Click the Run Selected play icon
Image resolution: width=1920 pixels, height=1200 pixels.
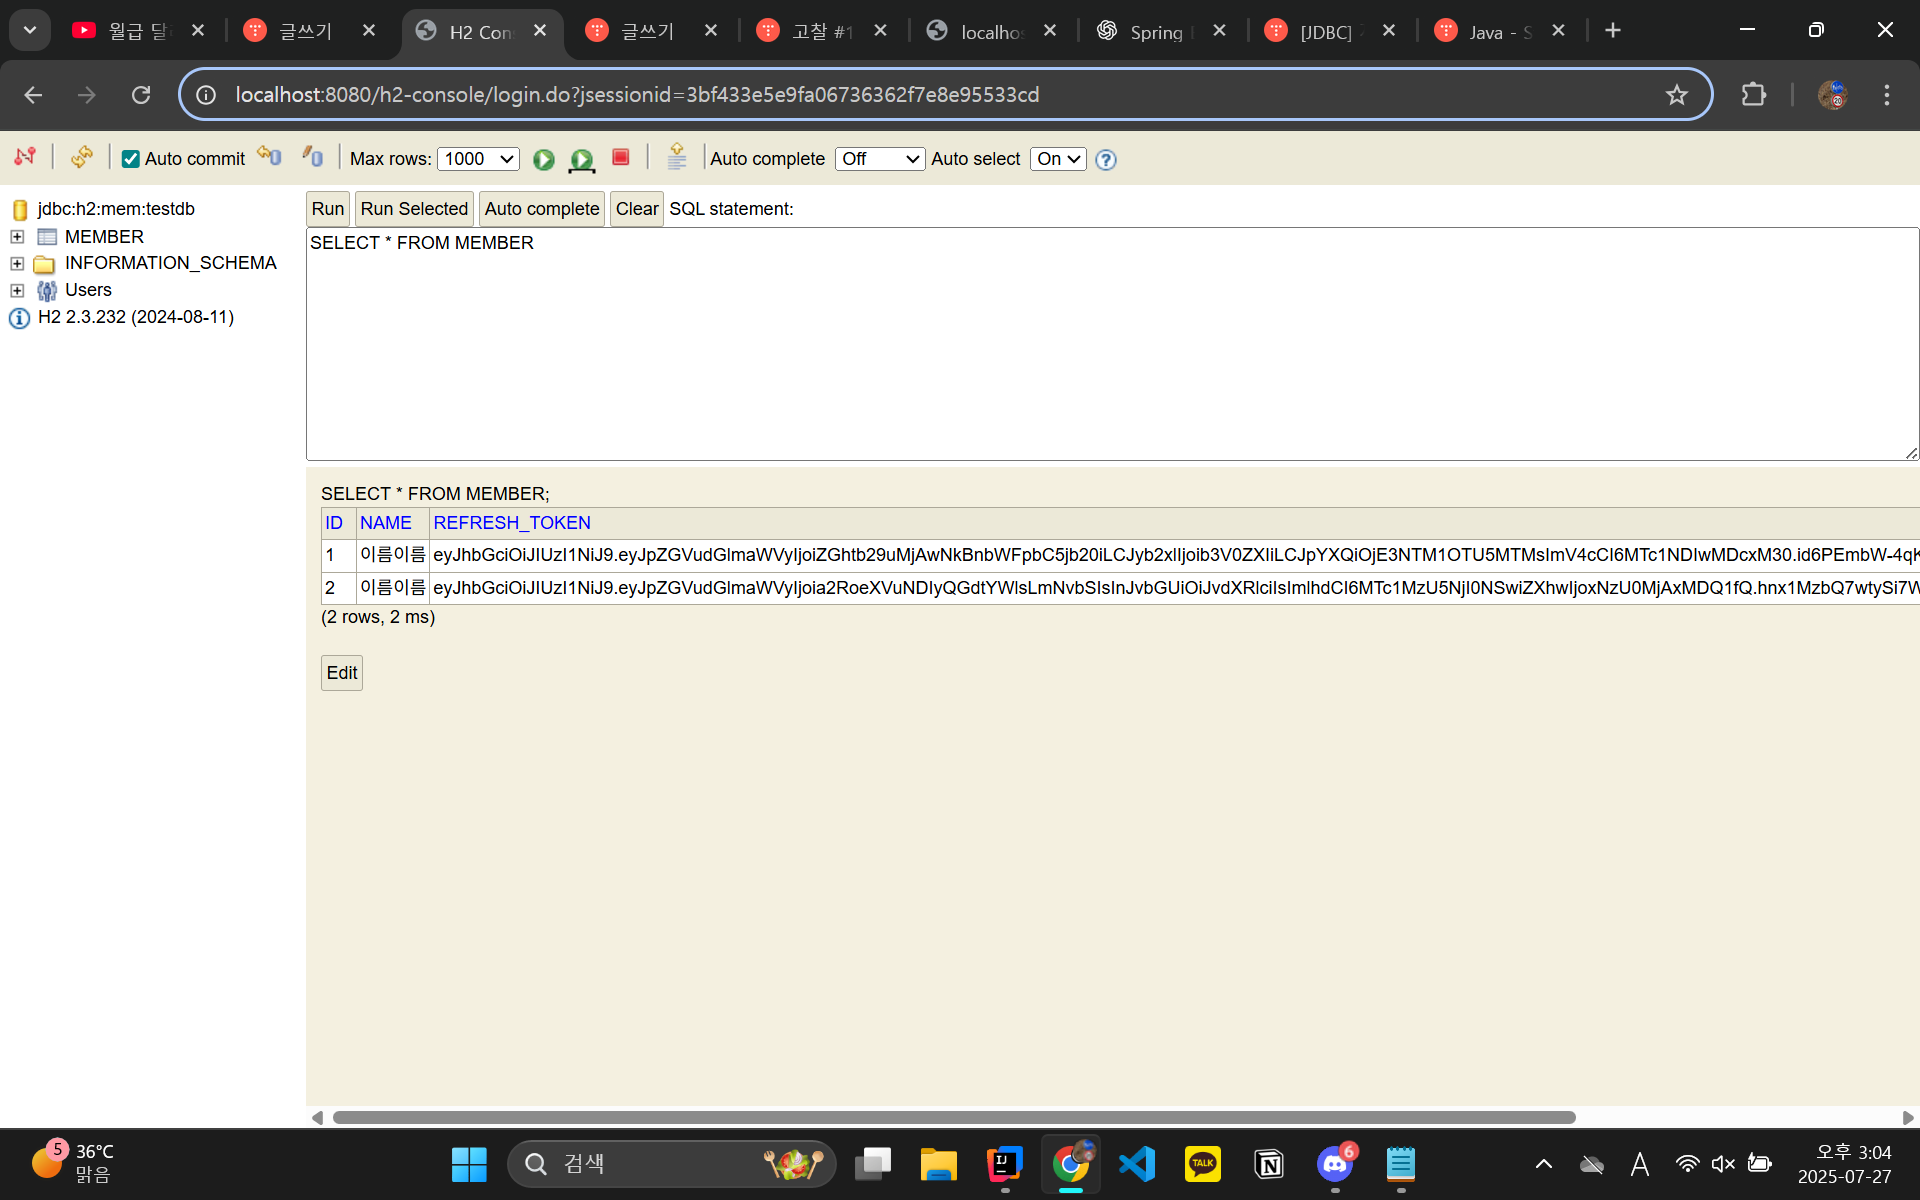[x=581, y=159]
